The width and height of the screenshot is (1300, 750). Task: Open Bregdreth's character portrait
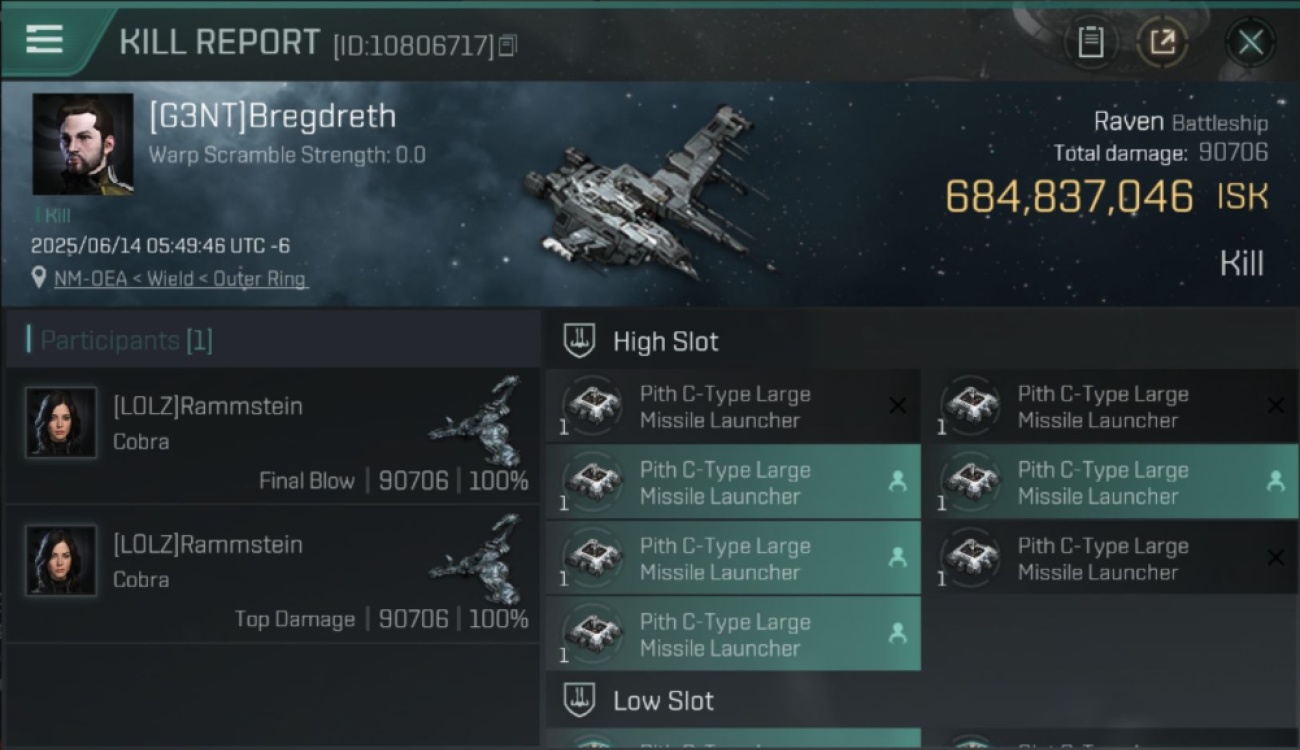(83, 144)
